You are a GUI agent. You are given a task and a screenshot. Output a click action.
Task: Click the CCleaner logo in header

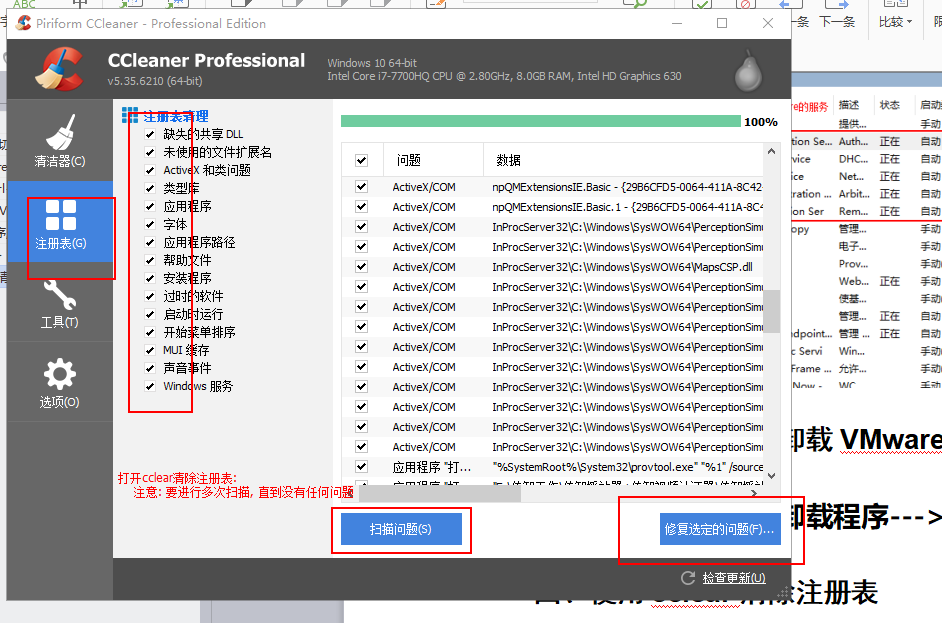59,69
